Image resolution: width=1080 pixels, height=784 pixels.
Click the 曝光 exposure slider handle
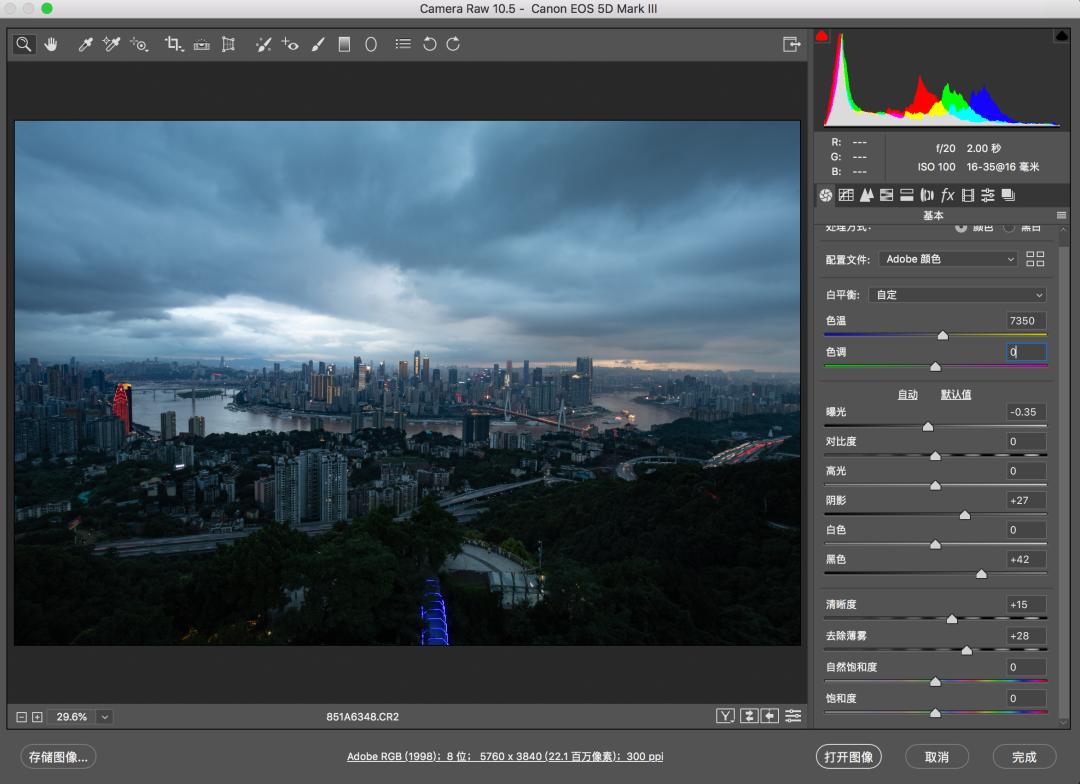coord(927,427)
